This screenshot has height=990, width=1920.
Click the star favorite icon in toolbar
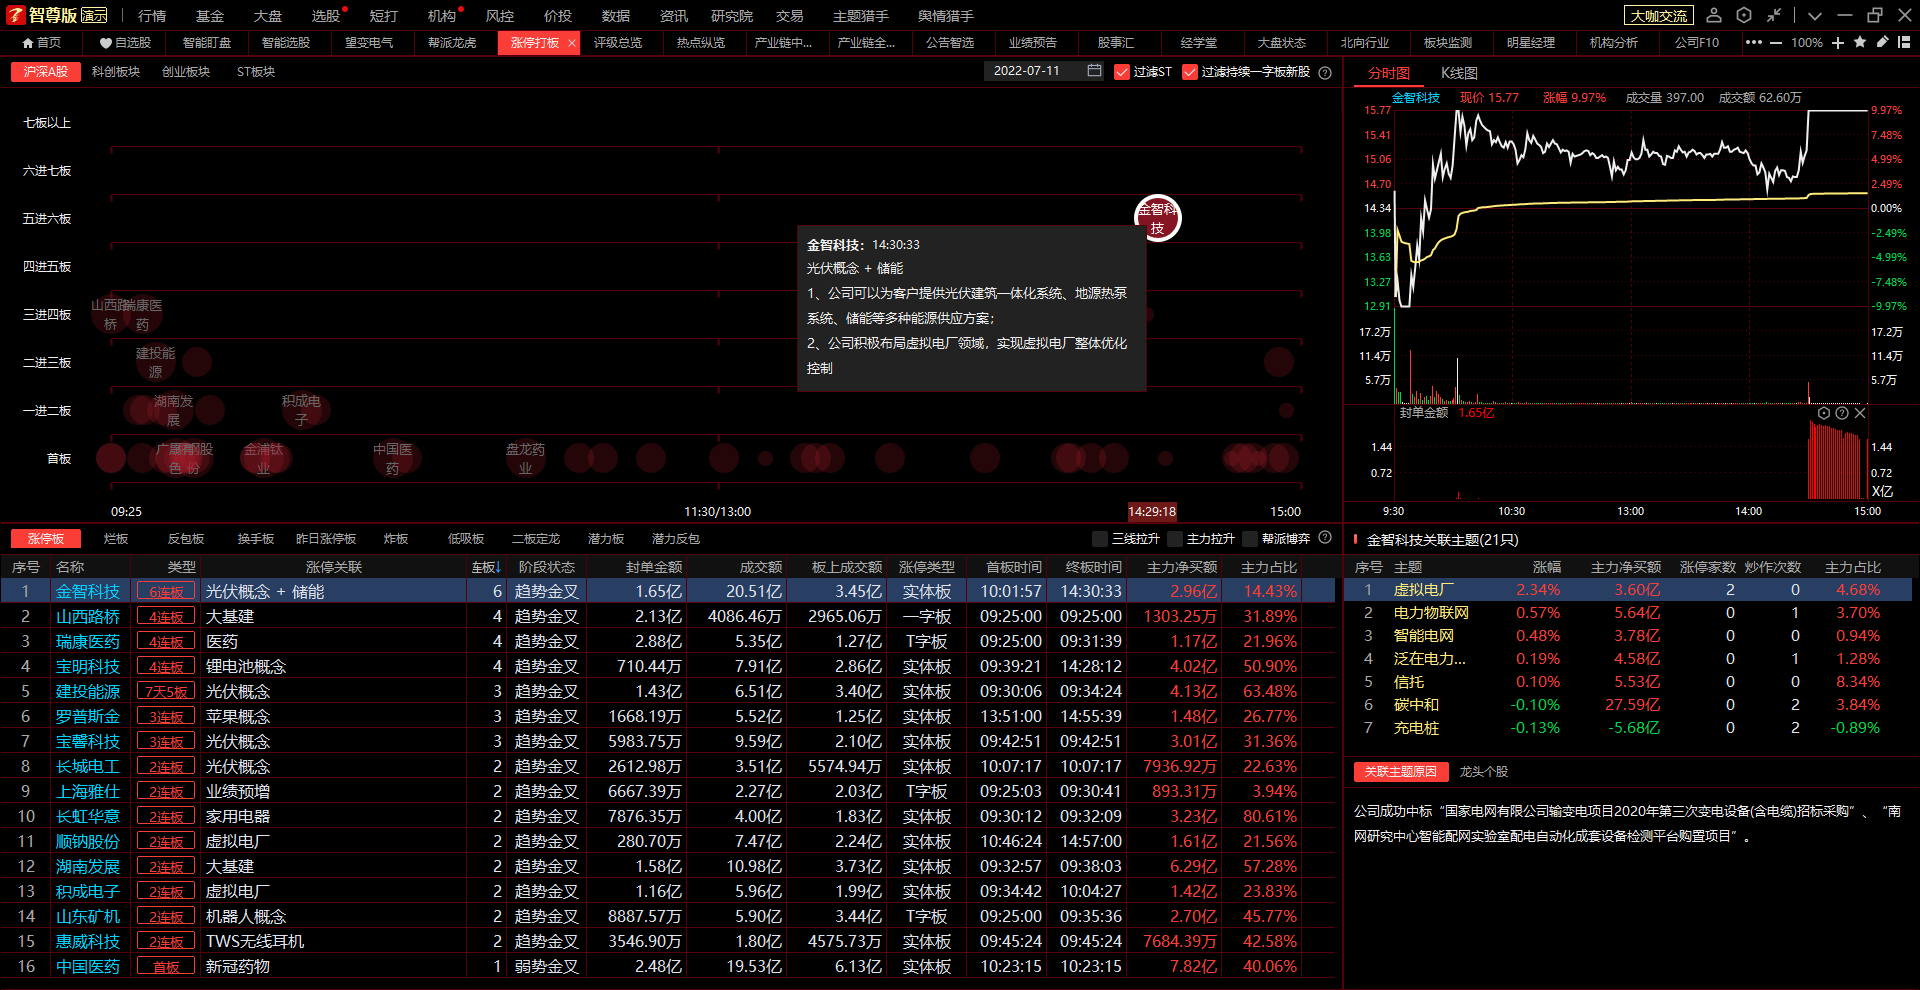pyautogui.click(x=1860, y=42)
